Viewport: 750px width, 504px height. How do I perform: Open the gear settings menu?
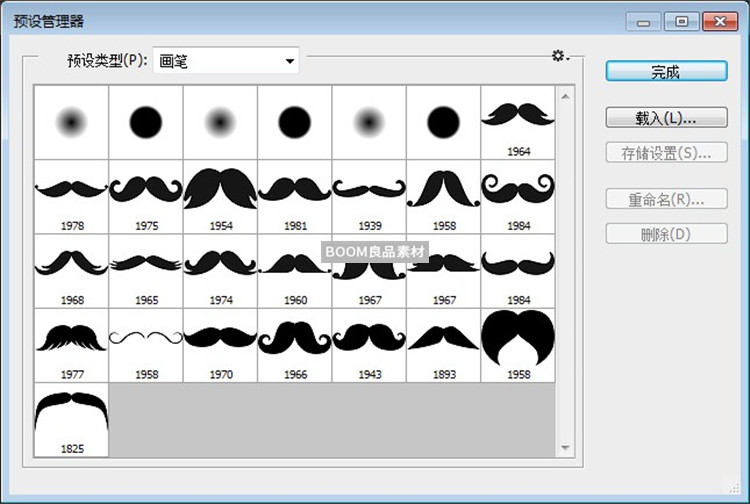pos(560,56)
